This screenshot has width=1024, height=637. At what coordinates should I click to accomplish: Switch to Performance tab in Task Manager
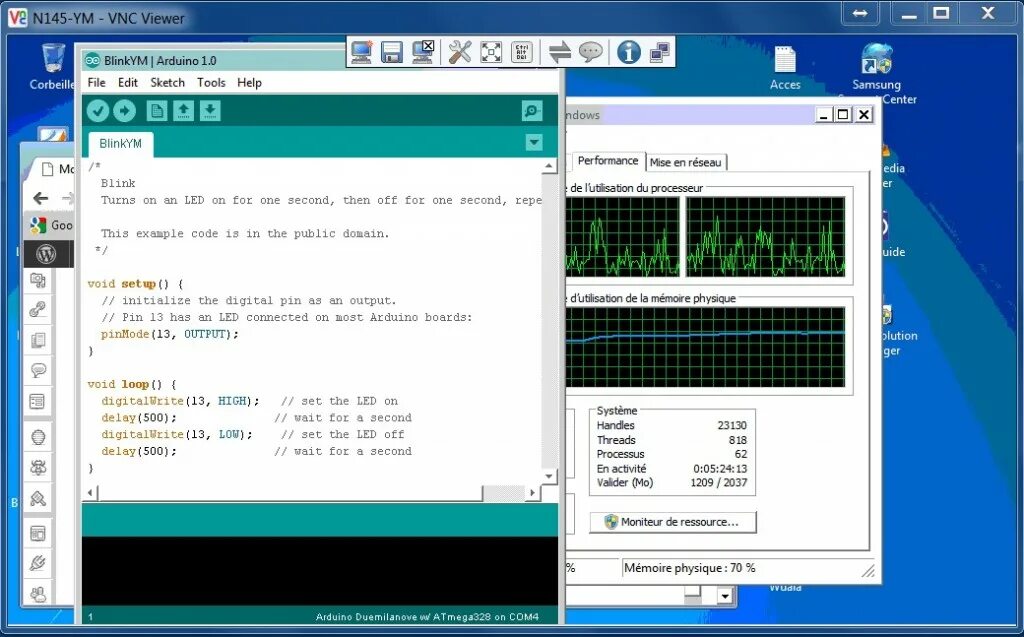(x=607, y=161)
